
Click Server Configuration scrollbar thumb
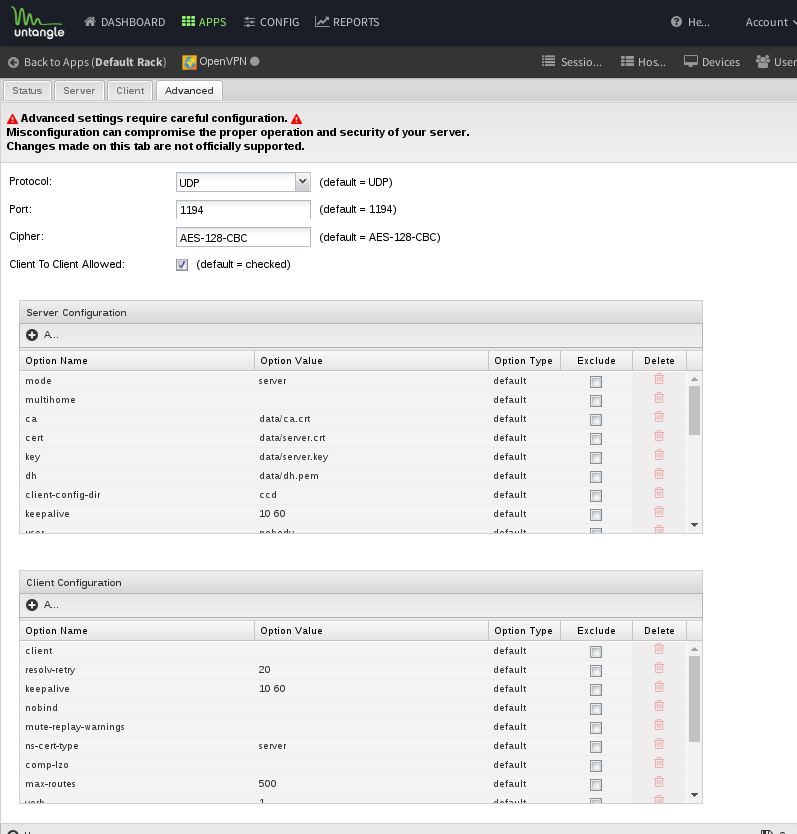[694, 410]
